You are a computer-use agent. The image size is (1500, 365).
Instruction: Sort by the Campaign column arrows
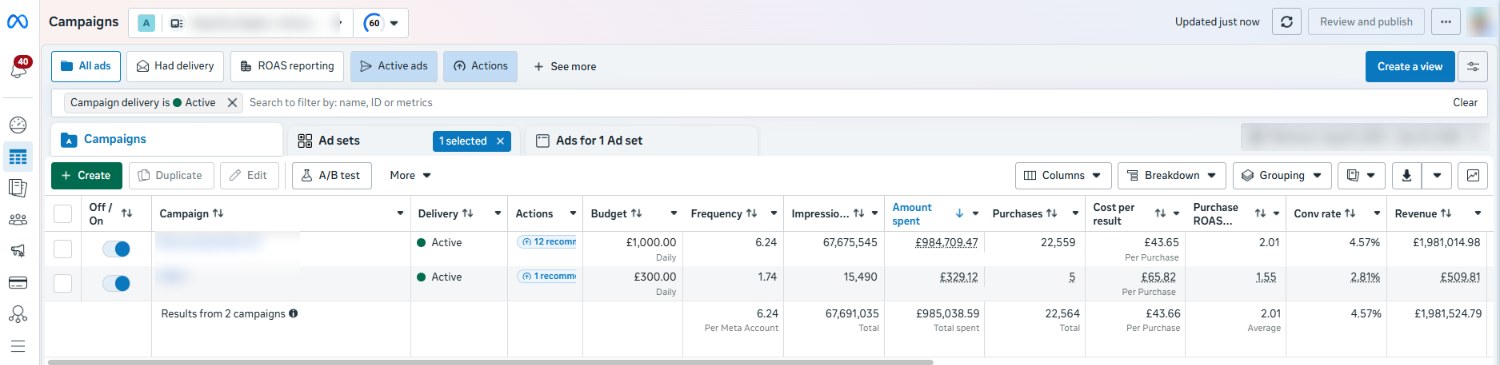(x=218, y=214)
